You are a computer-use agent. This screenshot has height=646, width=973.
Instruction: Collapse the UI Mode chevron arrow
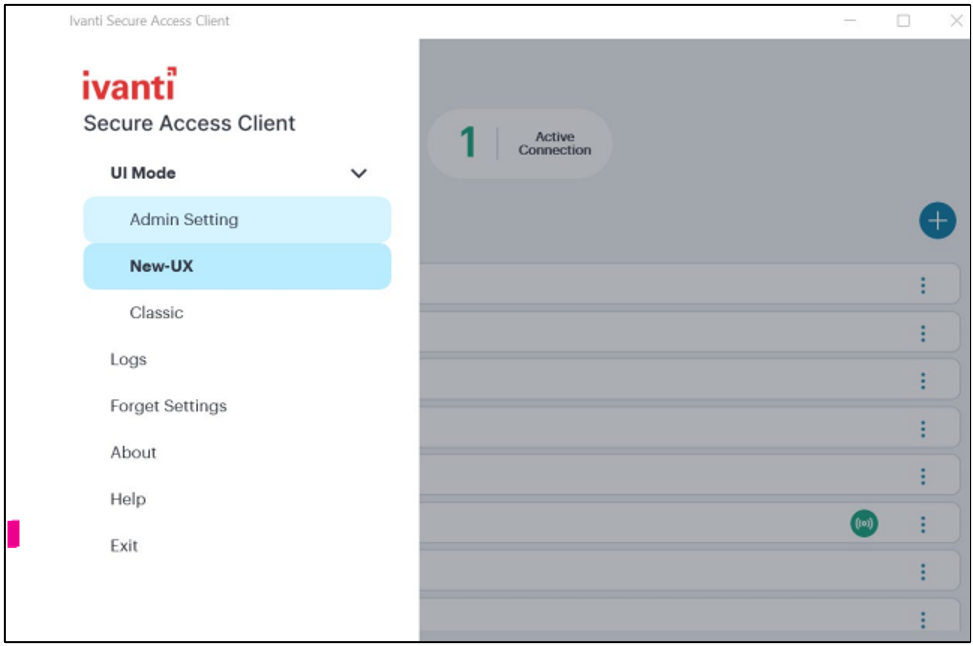pos(359,173)
